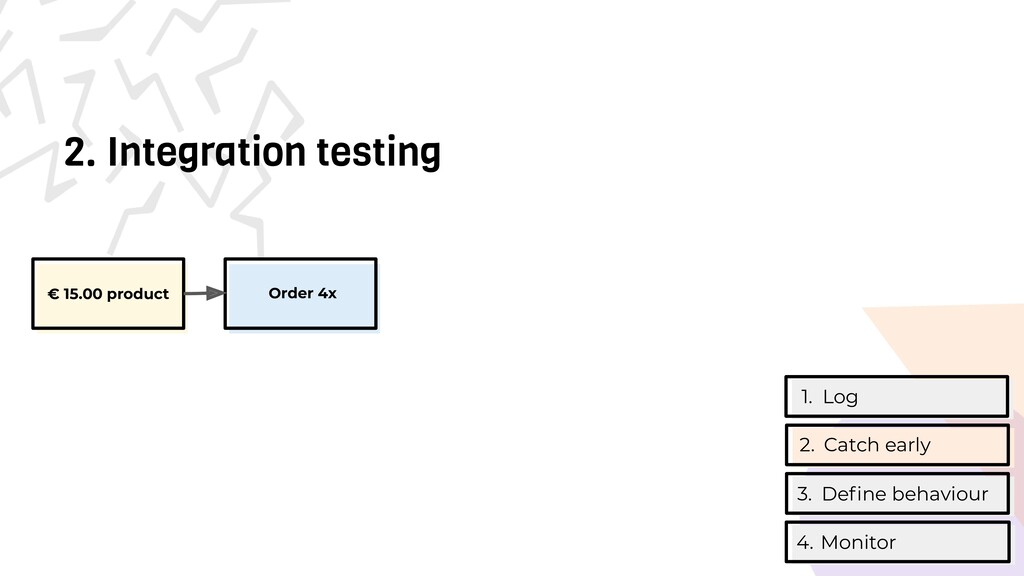Viewport: 1024px width, 576px height.
Task: Click the '2. Integration testing' heading
Action: pos(252,153)
